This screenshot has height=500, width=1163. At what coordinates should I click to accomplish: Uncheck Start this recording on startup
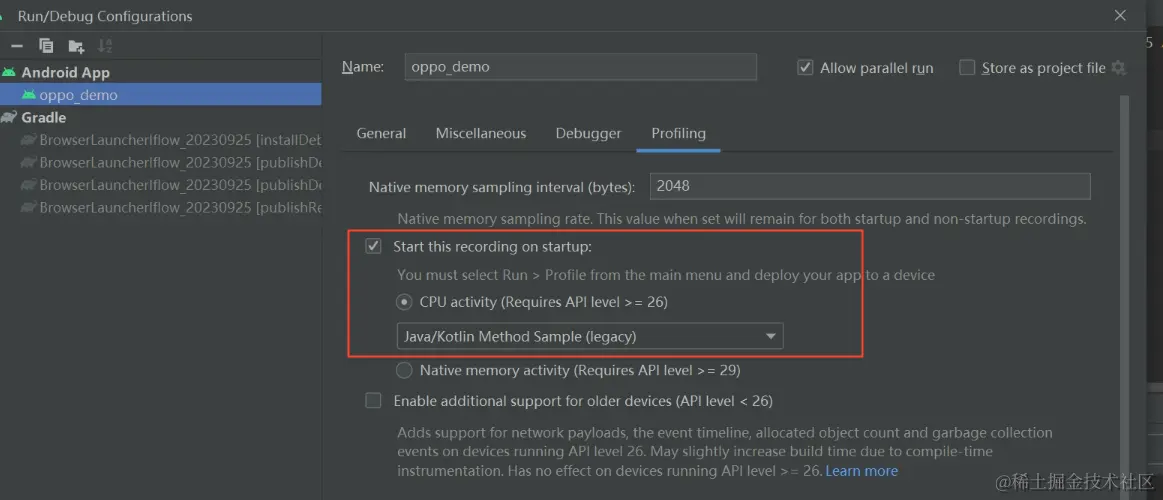(x=374, y=246)
